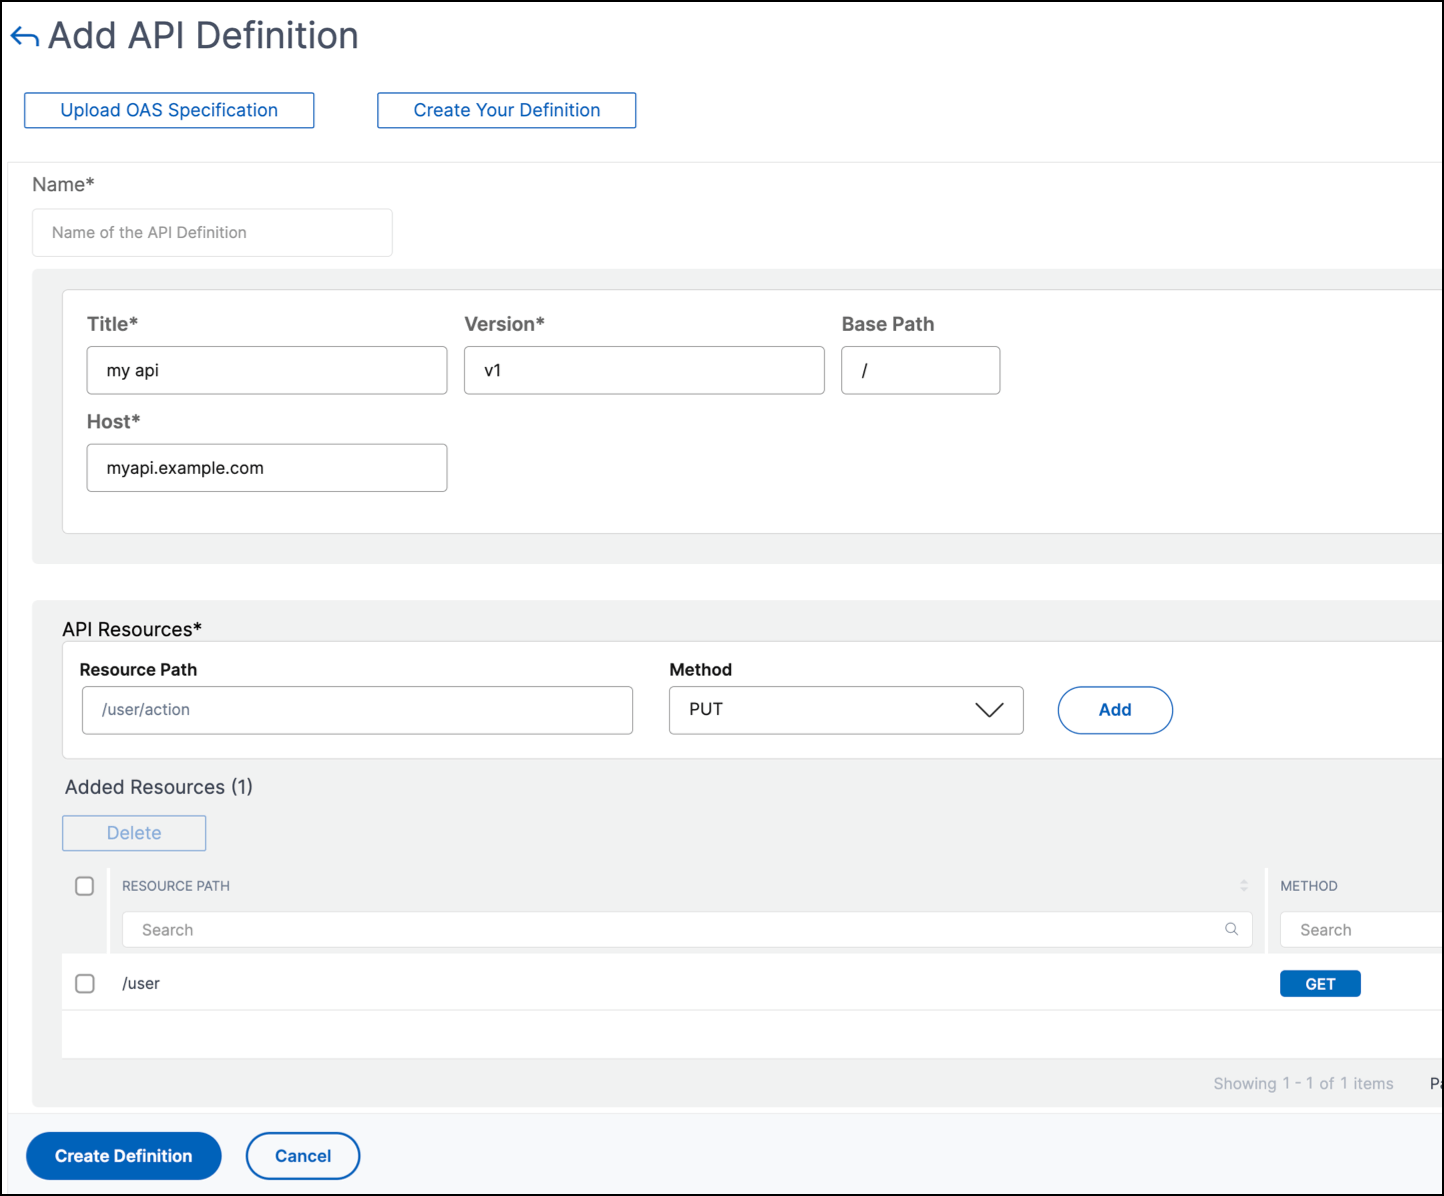Screen dimensions: 1444x1196
Task: Check the box for the /user row
Action: tap(85, 984)
